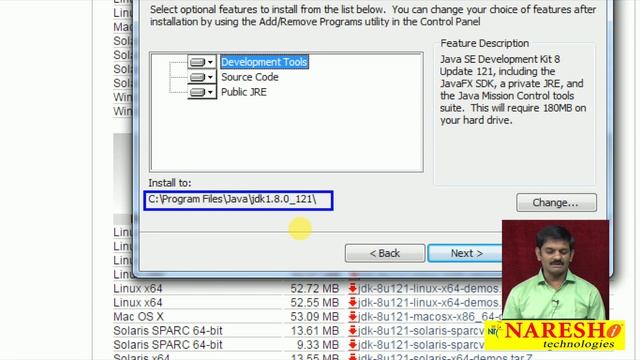Click the 53.09 MB size cell

[x=315, y=317]
